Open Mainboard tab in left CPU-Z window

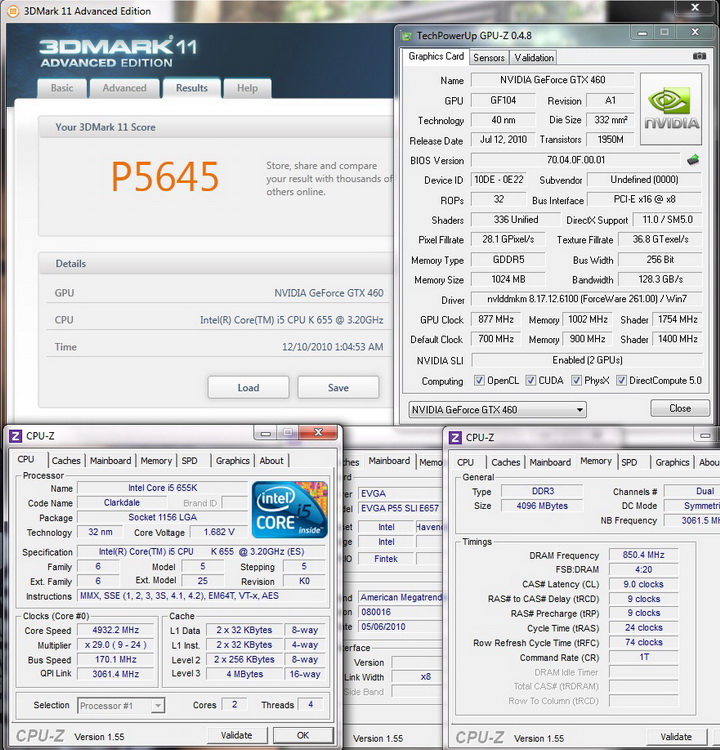(x=111, y=461)
